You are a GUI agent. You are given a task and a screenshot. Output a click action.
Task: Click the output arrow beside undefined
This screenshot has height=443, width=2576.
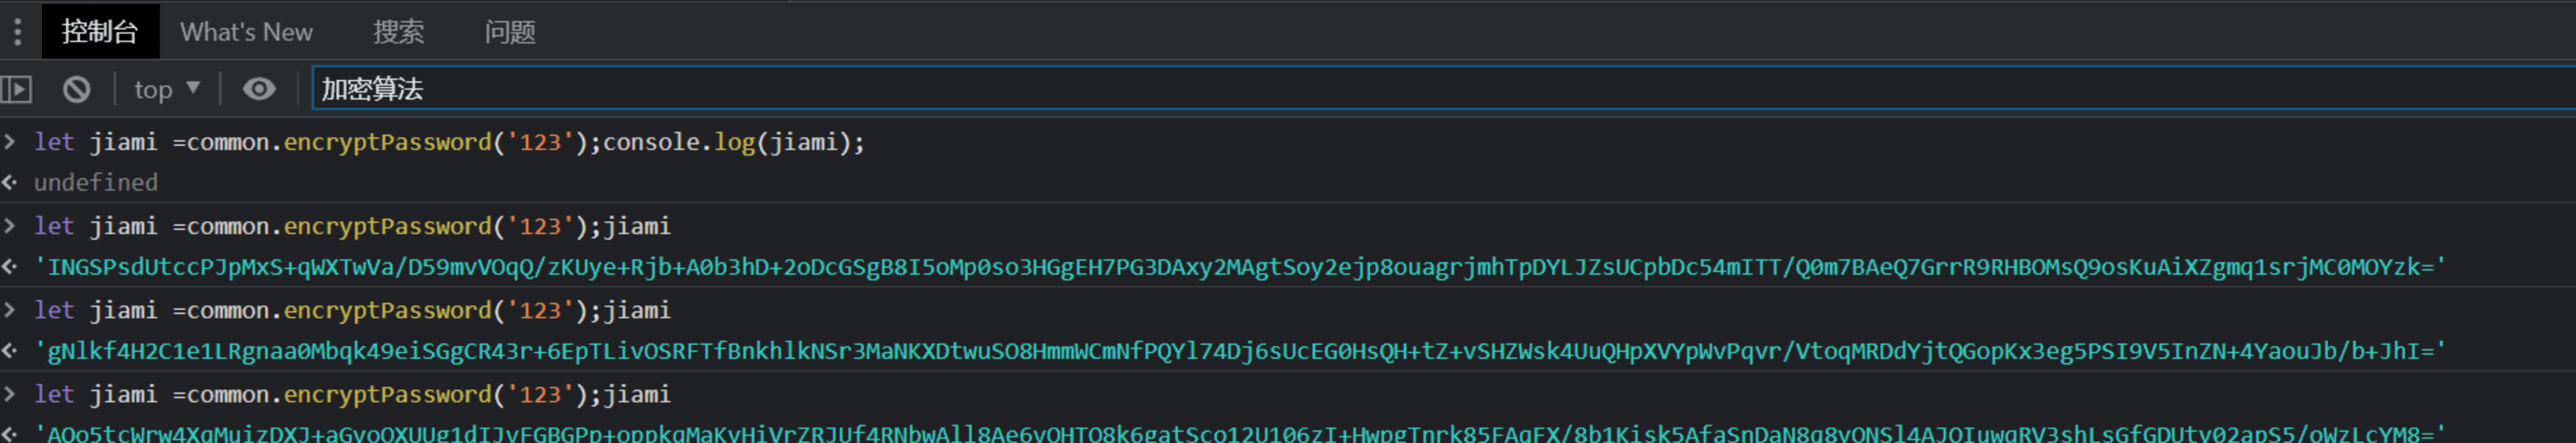coord(10,182)
